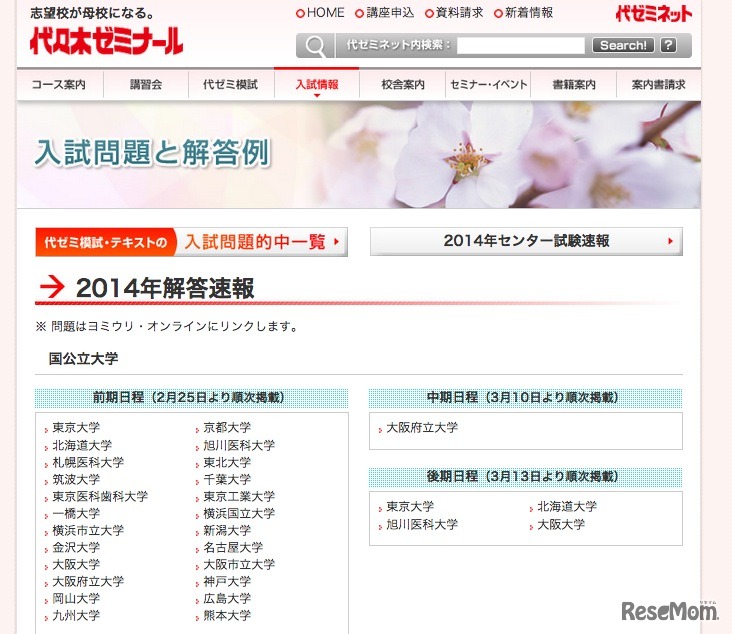The width and height of the screenshot is (732, 634).
Task: Open 大阪大学 in 後期日程 box
Action: click(561, 524)
